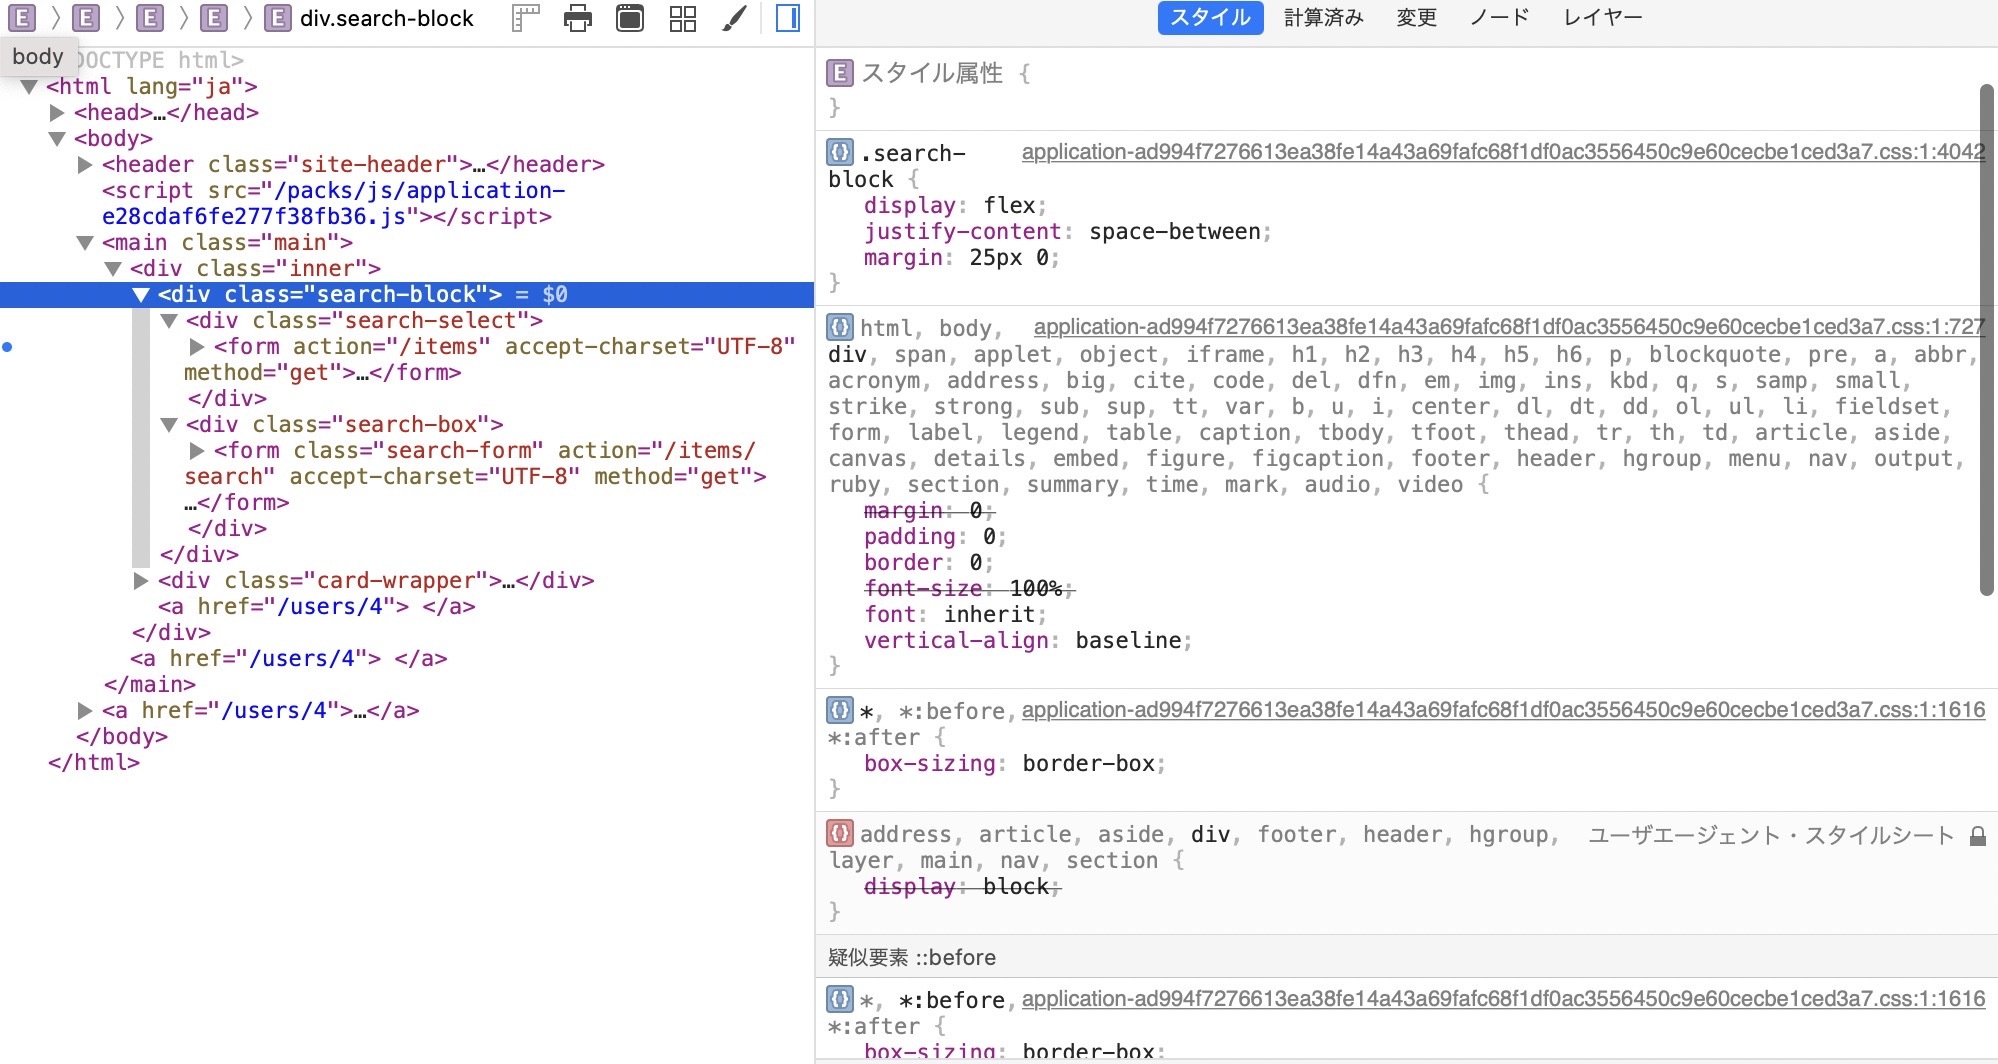Image resolution: width=1998 pixels, height=1064 pixels.
Task: Select the script src packs/js line
Action: (333, 203)
